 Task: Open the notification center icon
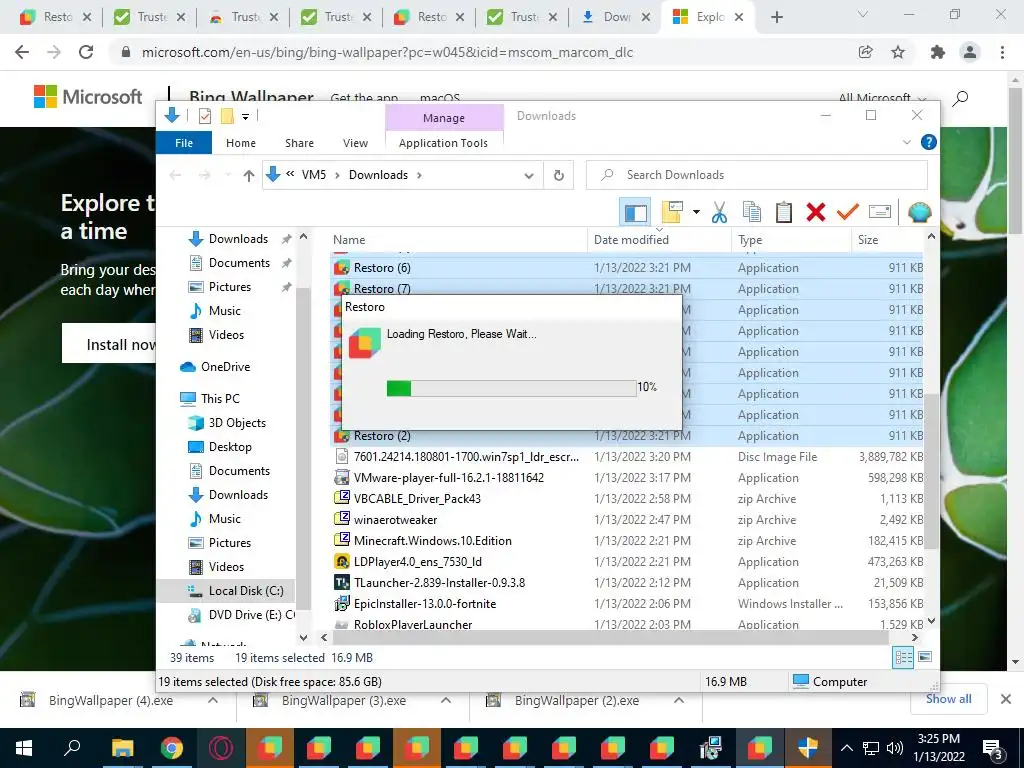993,748
